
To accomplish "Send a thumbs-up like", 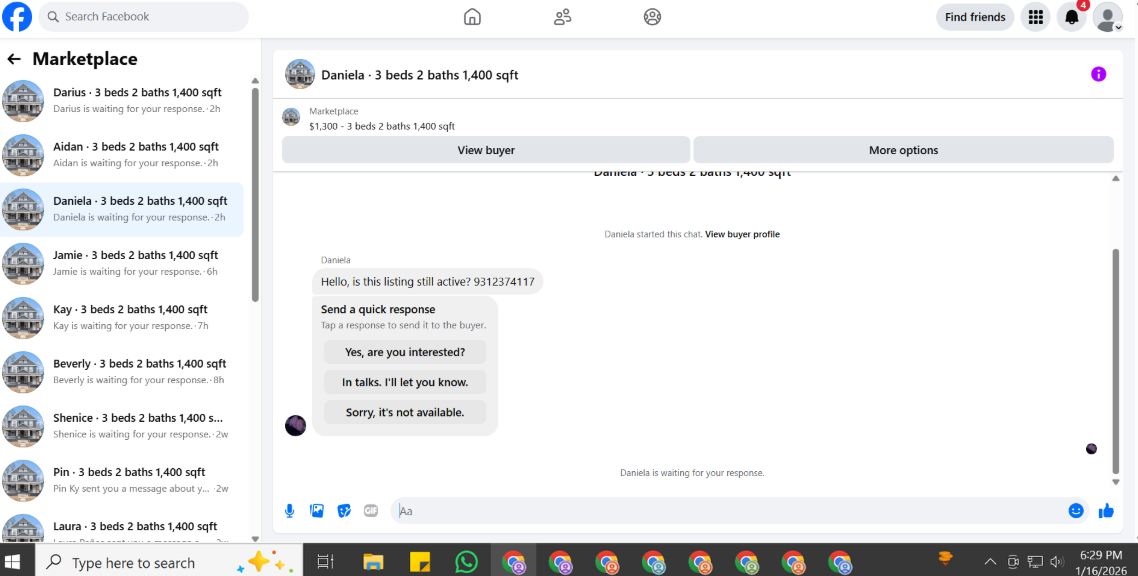I will pos(1106,511).
